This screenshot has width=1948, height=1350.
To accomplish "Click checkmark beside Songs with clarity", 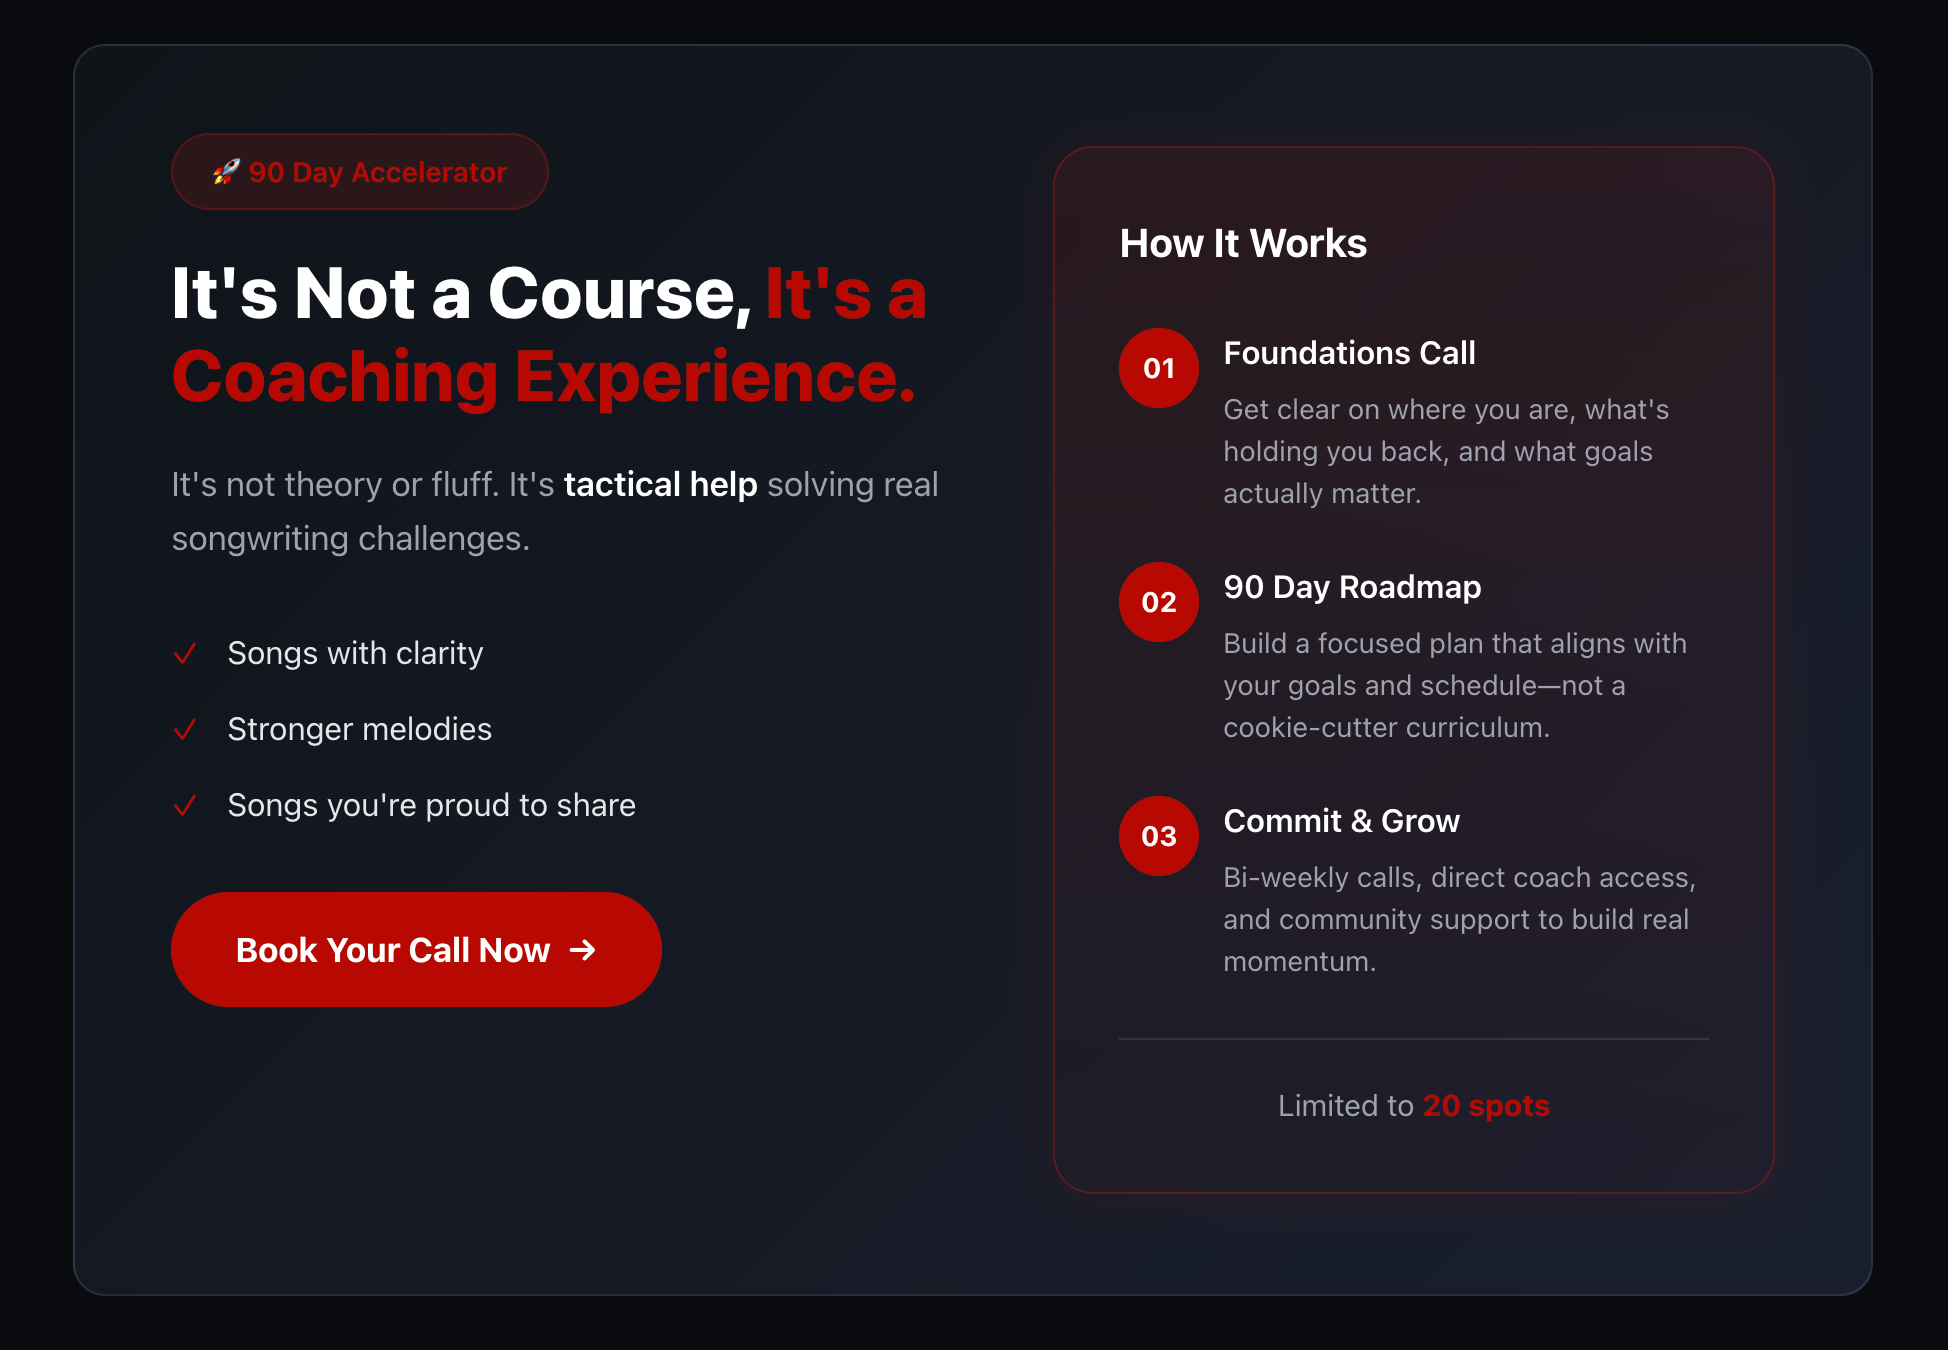I will click(185, 654).
